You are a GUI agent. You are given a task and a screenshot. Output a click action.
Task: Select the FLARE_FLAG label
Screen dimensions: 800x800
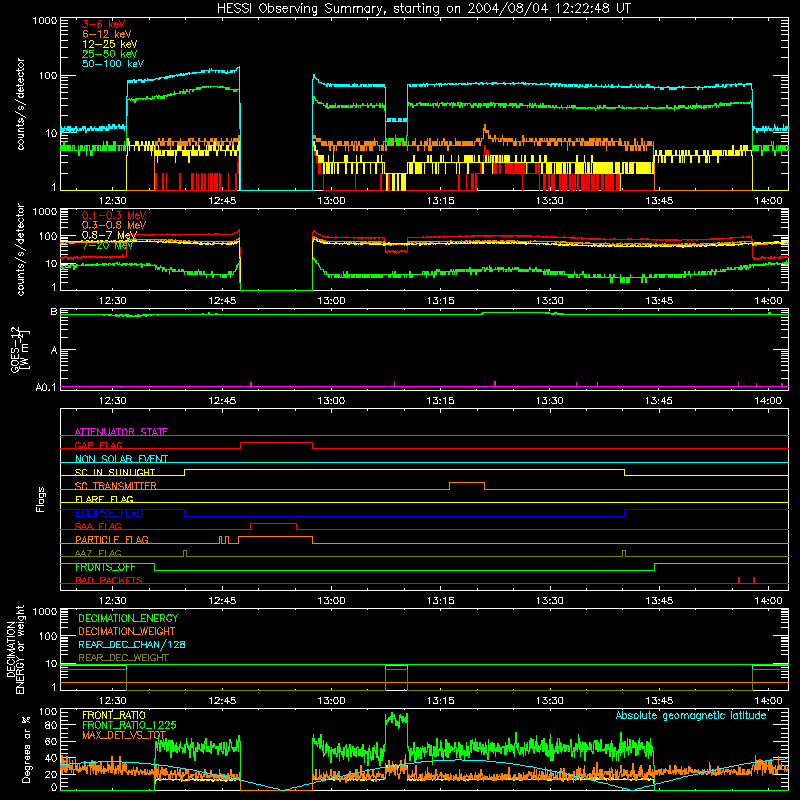click(x=104, y=499)
